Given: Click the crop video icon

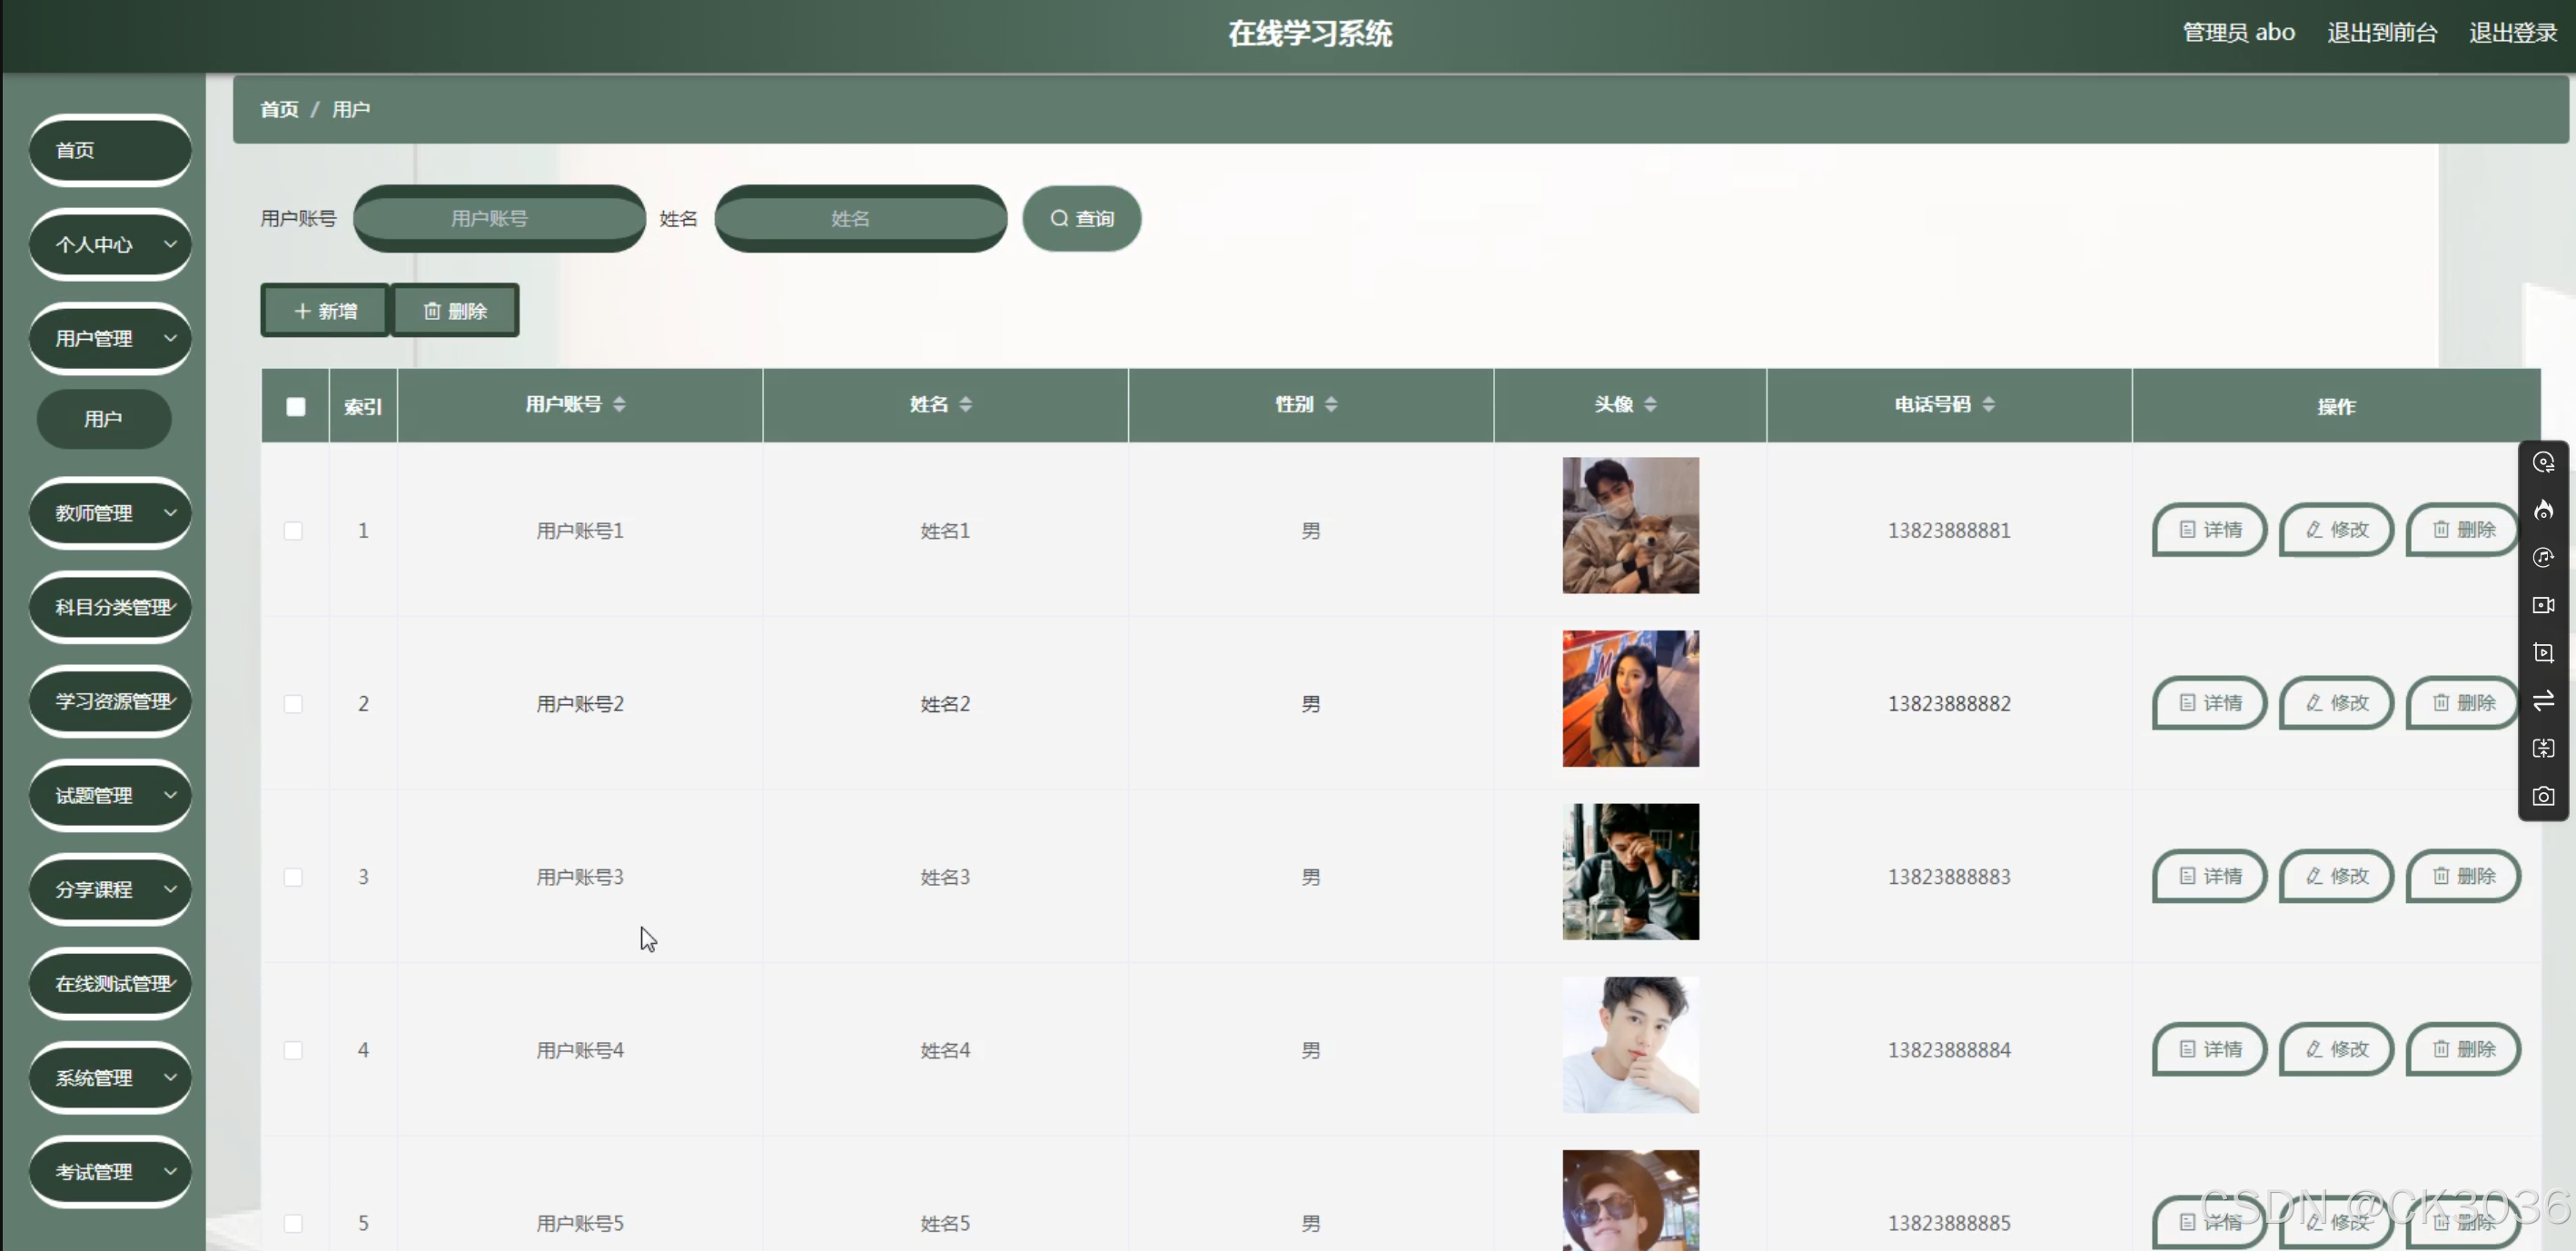Looking at the screenshot, I should 2543,653.
